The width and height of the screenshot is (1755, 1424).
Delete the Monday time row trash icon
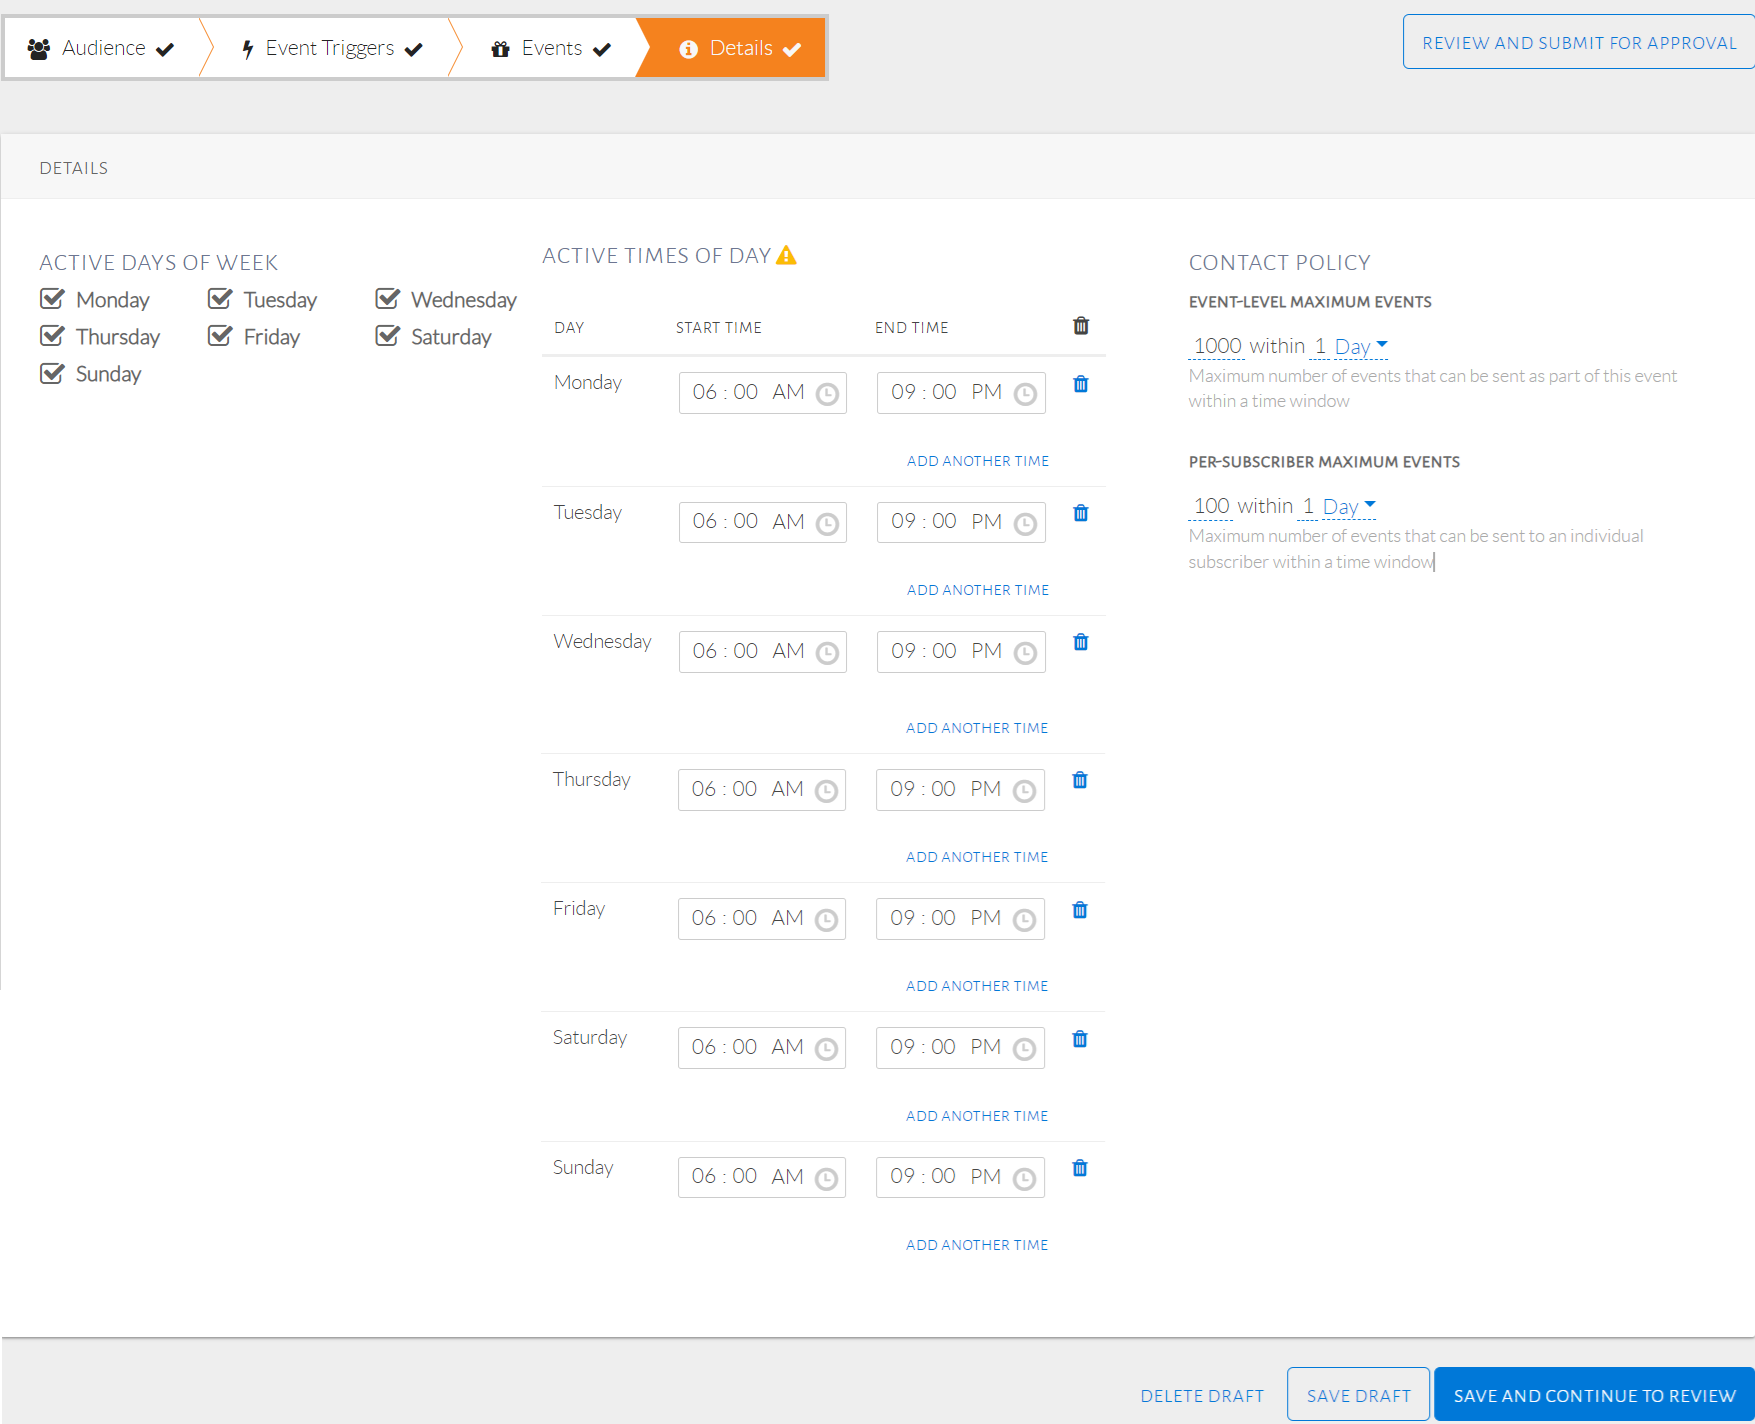click(x=1080, y=384)
